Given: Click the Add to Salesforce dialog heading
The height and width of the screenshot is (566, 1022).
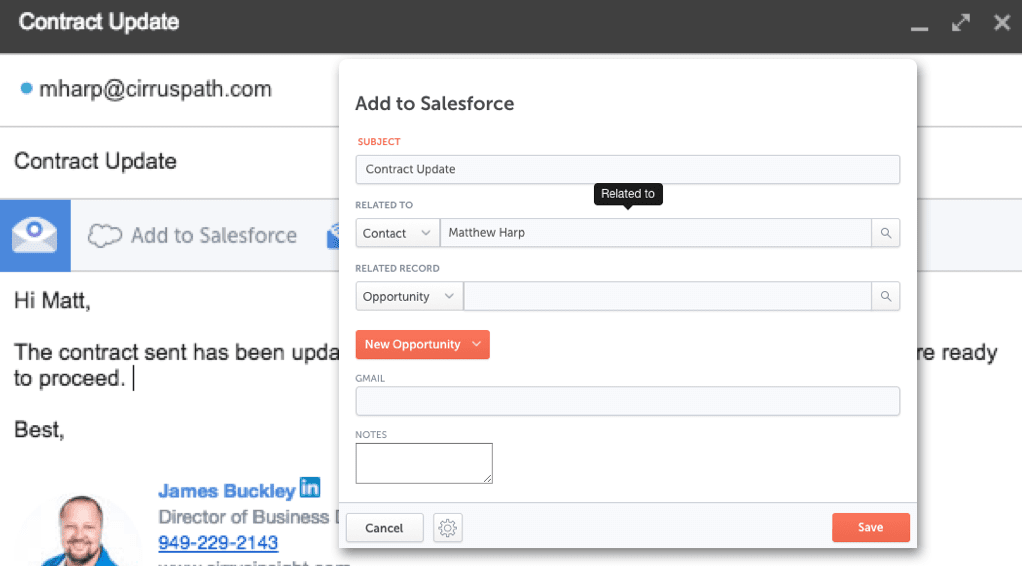Looking at the screenshot, I should [434, 104].
